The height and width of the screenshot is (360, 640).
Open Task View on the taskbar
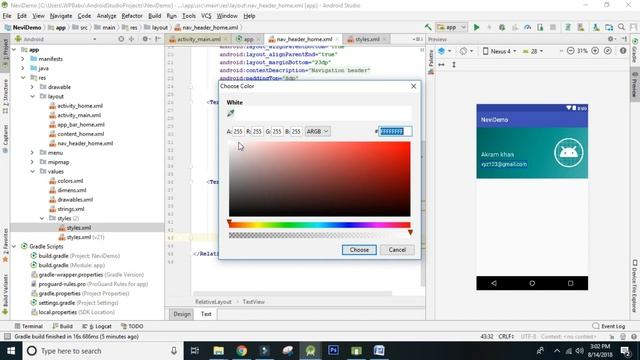195,351
